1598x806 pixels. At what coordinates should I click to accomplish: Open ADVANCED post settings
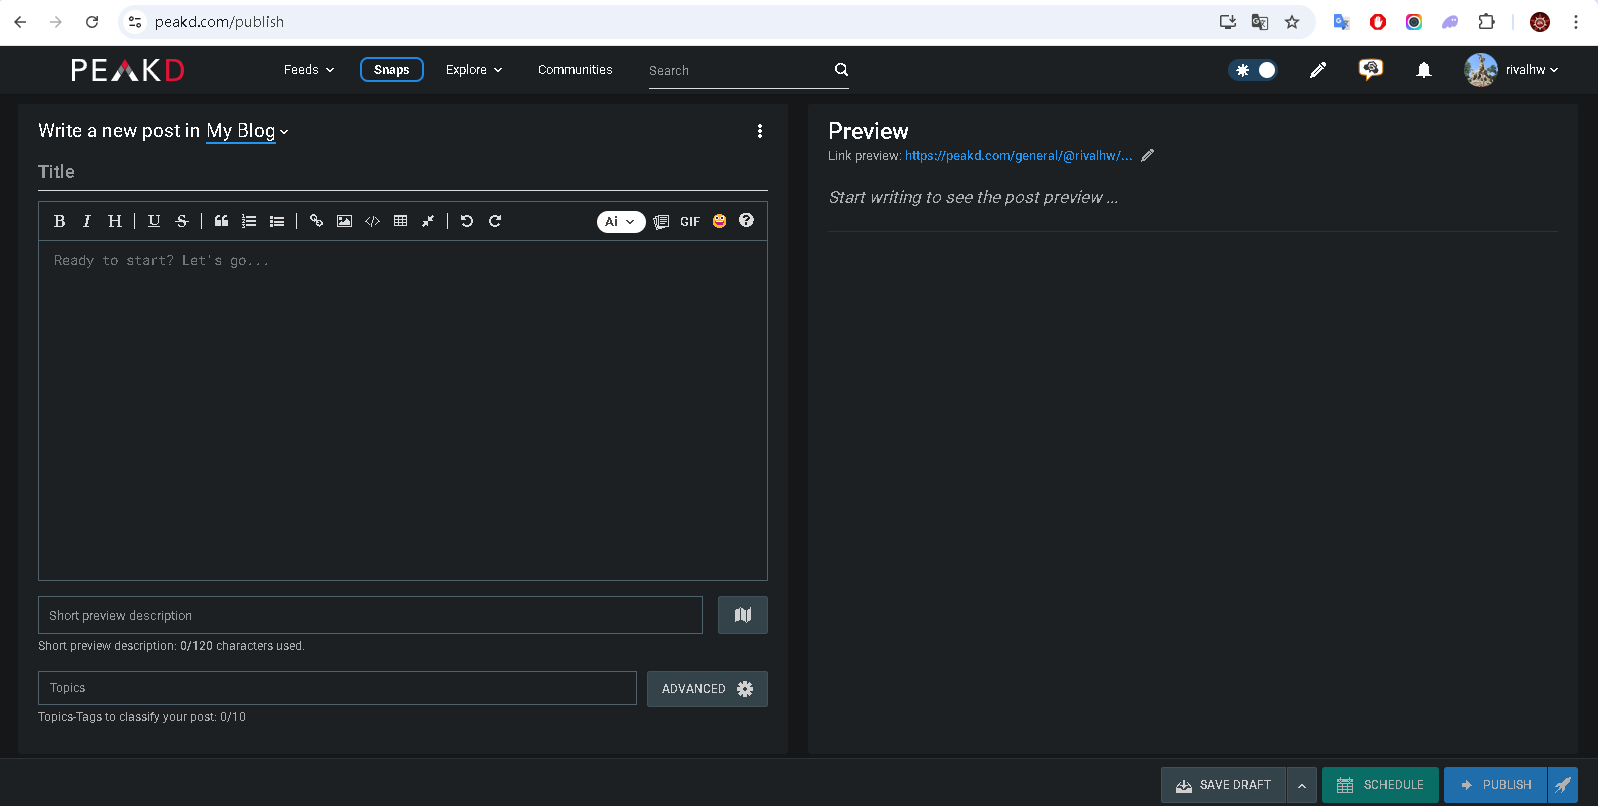(707, 689)
